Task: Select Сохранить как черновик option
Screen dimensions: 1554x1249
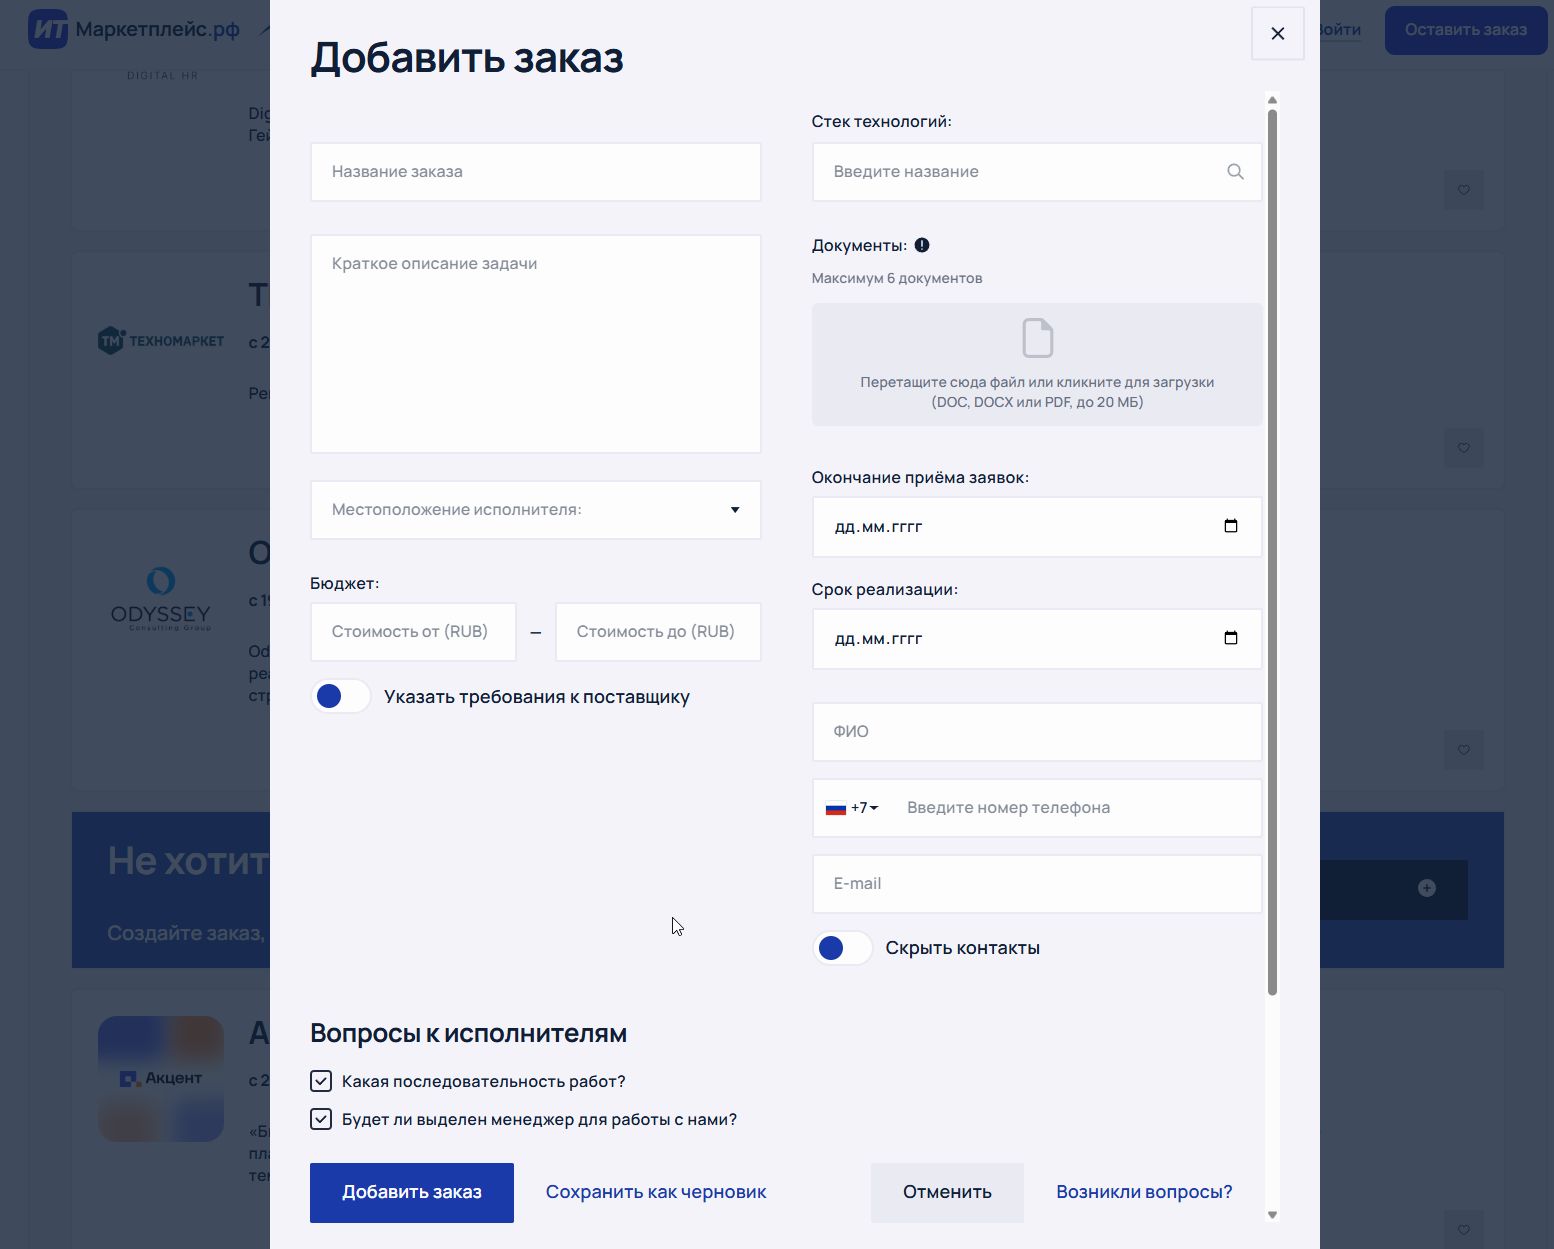Action: coord(656,1192)
